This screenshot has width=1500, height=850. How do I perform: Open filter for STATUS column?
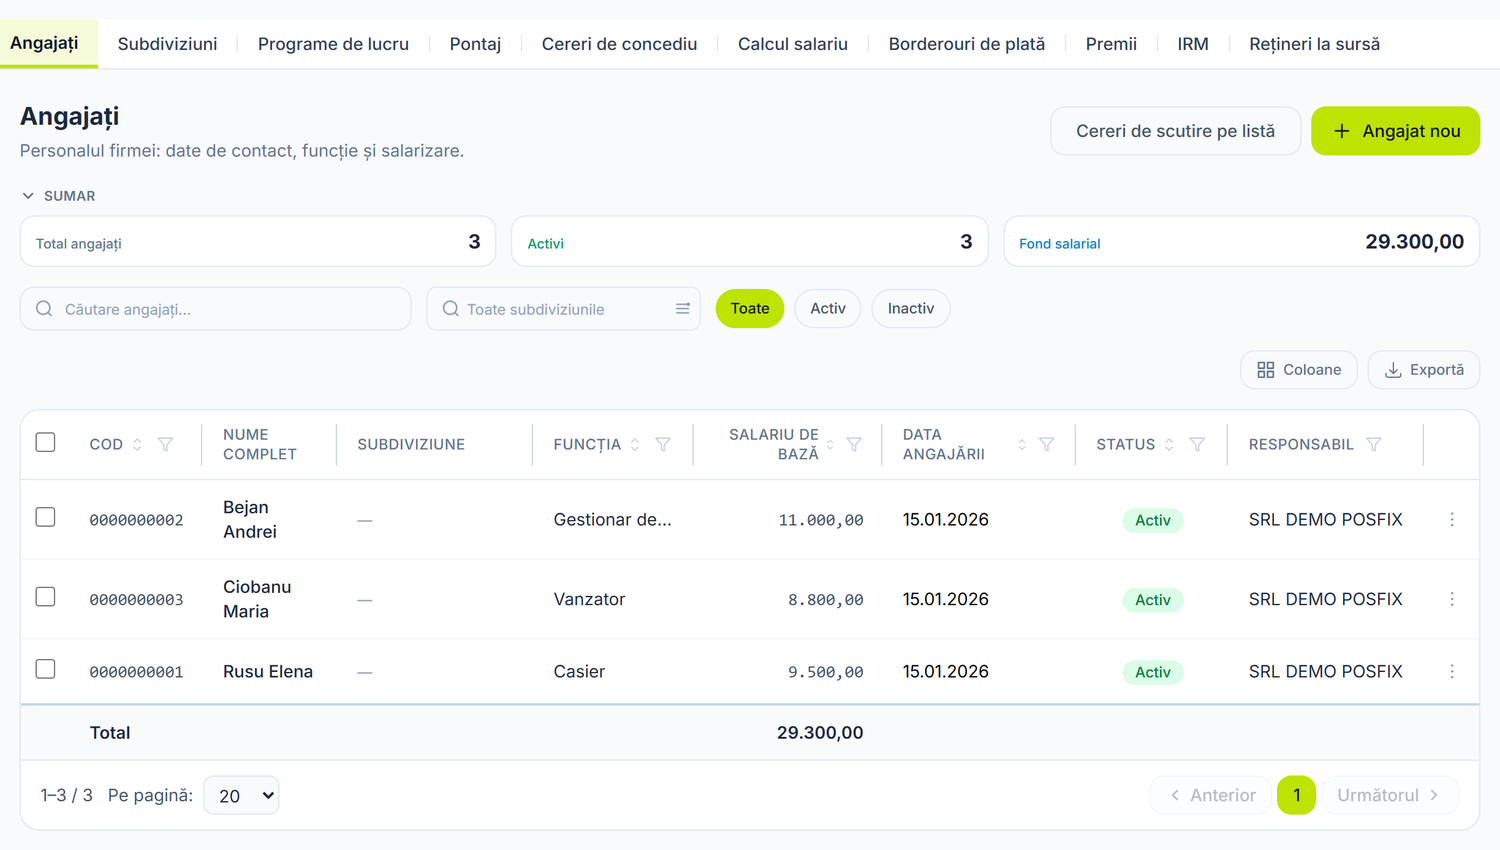1197,444
